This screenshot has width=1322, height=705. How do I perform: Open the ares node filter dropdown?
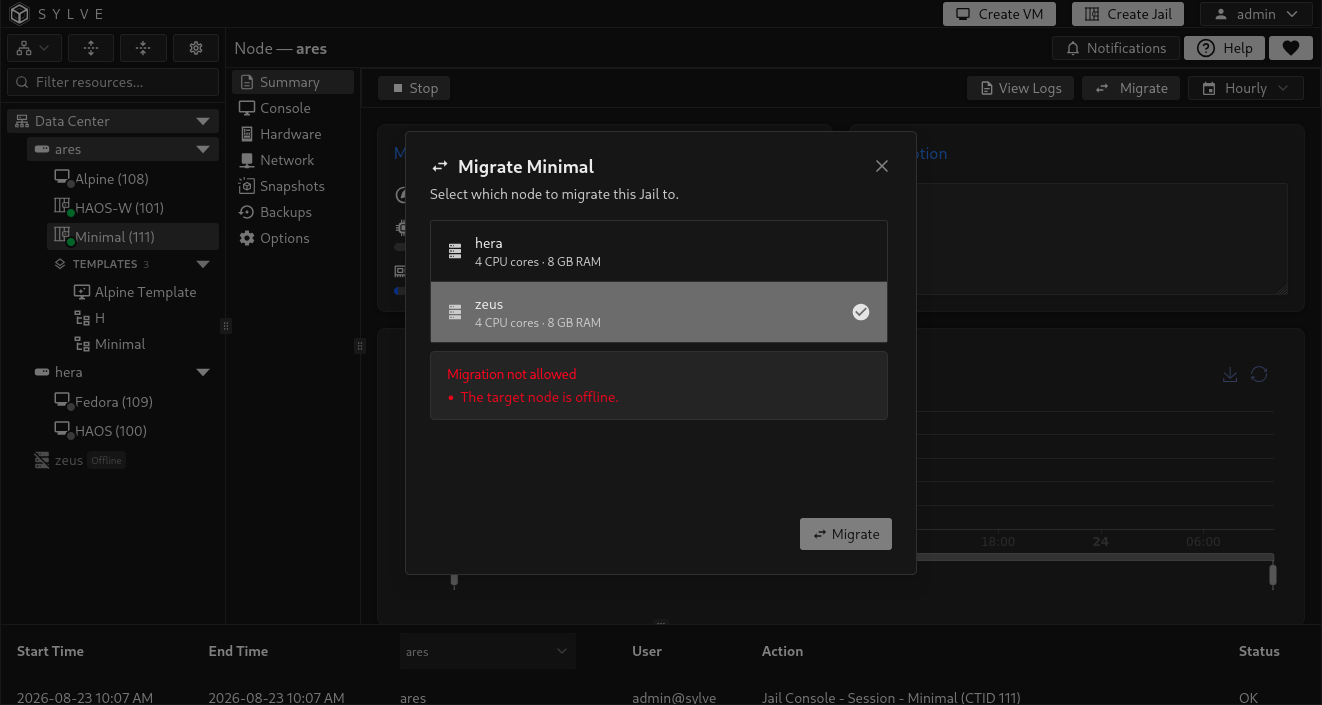488,651
